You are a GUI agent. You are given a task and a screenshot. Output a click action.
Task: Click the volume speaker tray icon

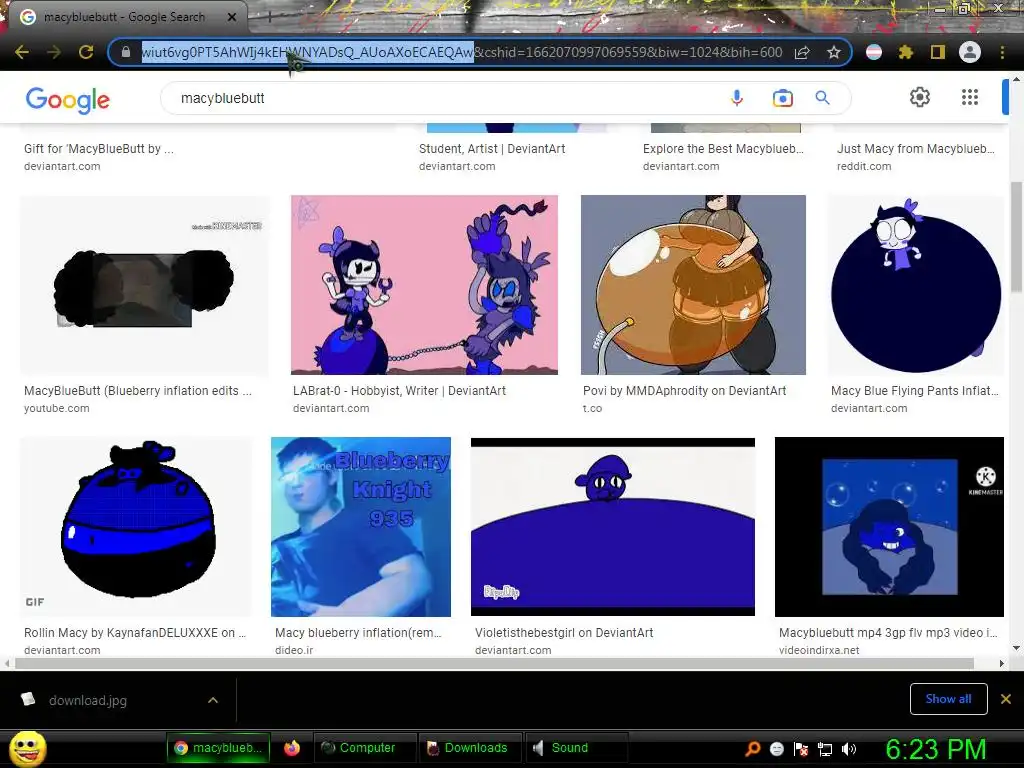(x=849, y=749)
